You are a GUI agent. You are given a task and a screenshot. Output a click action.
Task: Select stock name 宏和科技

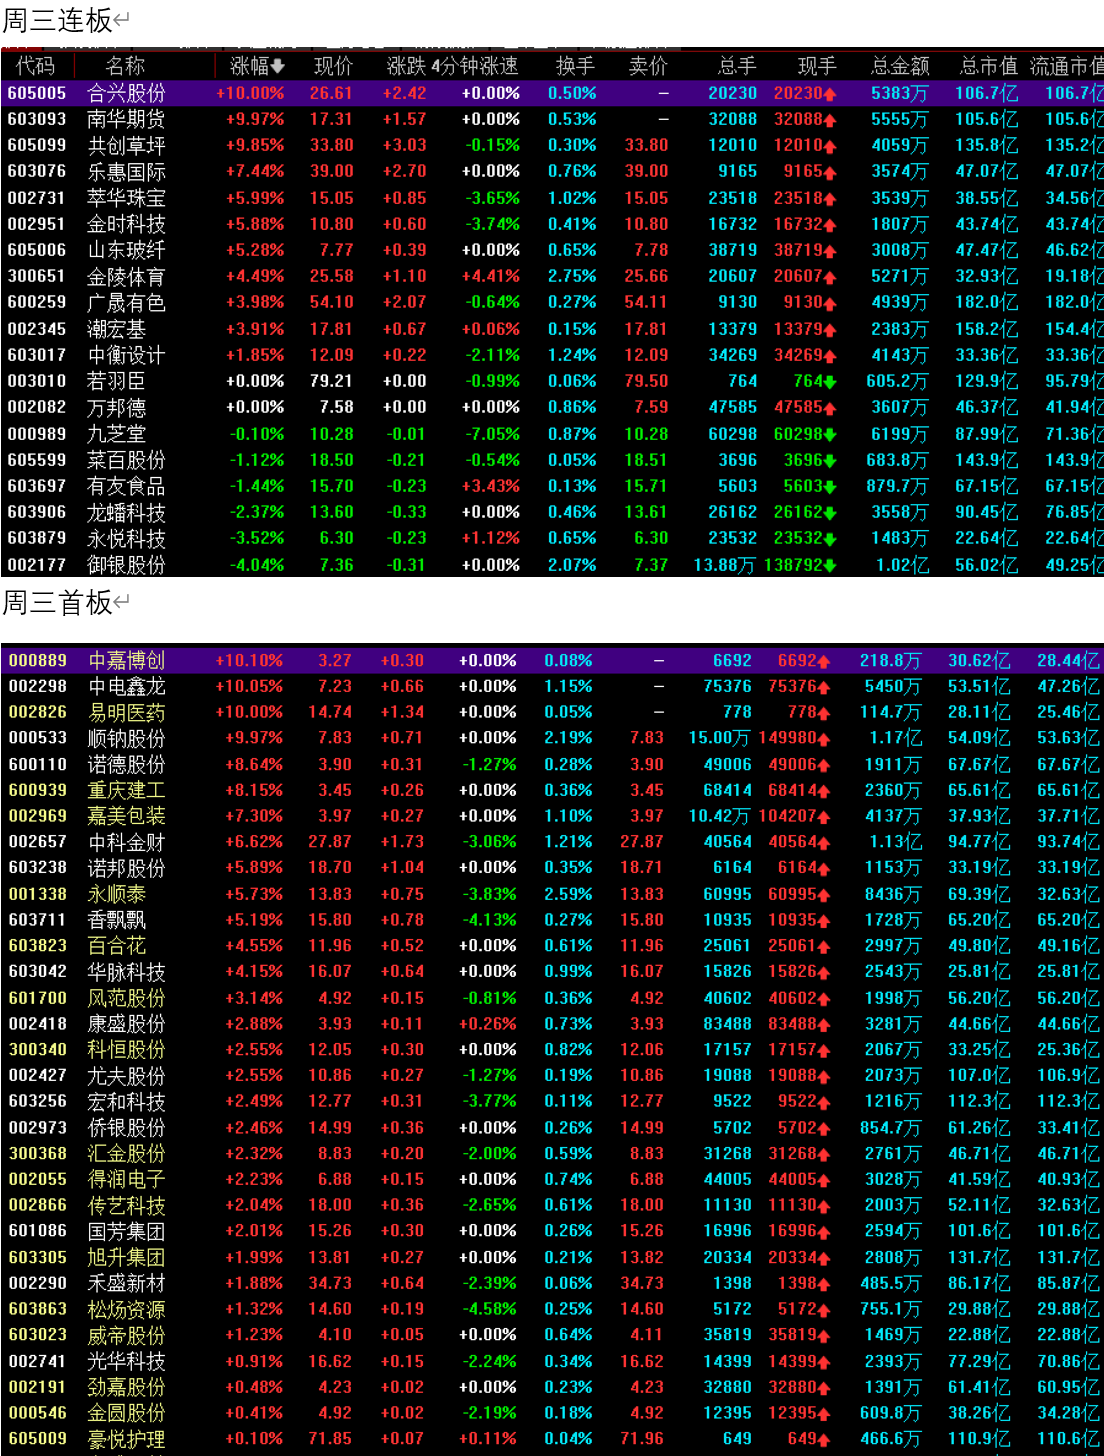(x=126, y=1101)
